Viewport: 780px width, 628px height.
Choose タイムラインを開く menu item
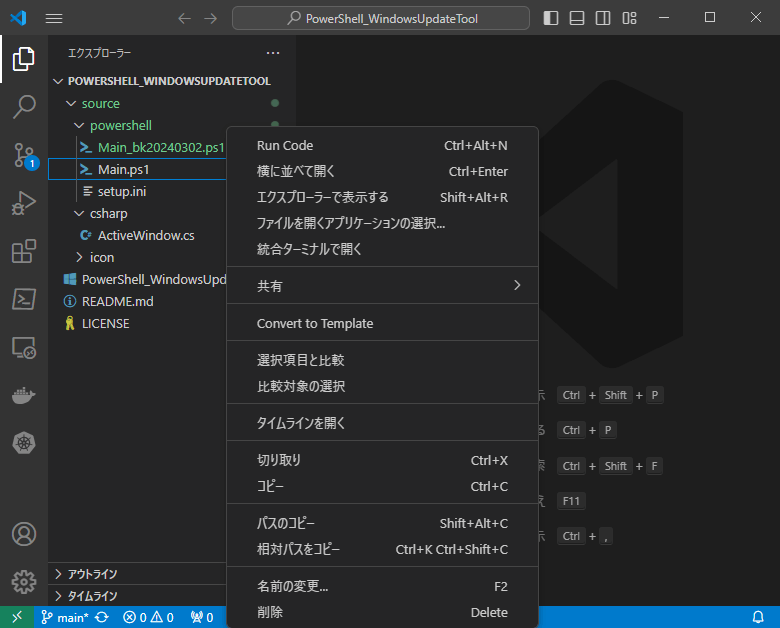tap(382, 423)
